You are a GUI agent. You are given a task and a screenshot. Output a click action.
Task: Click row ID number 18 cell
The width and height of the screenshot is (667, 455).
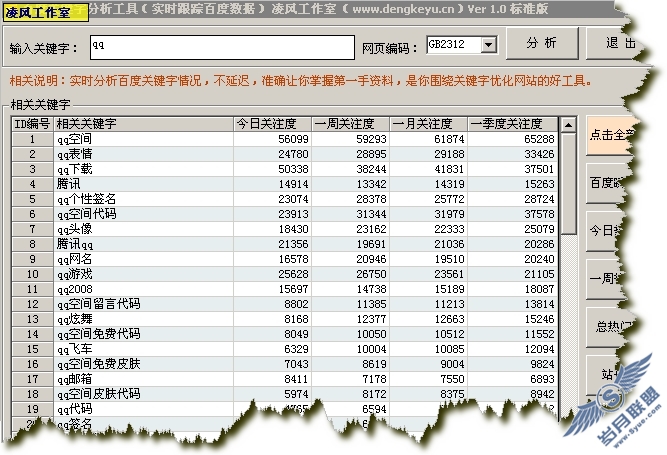coord(32,394)
